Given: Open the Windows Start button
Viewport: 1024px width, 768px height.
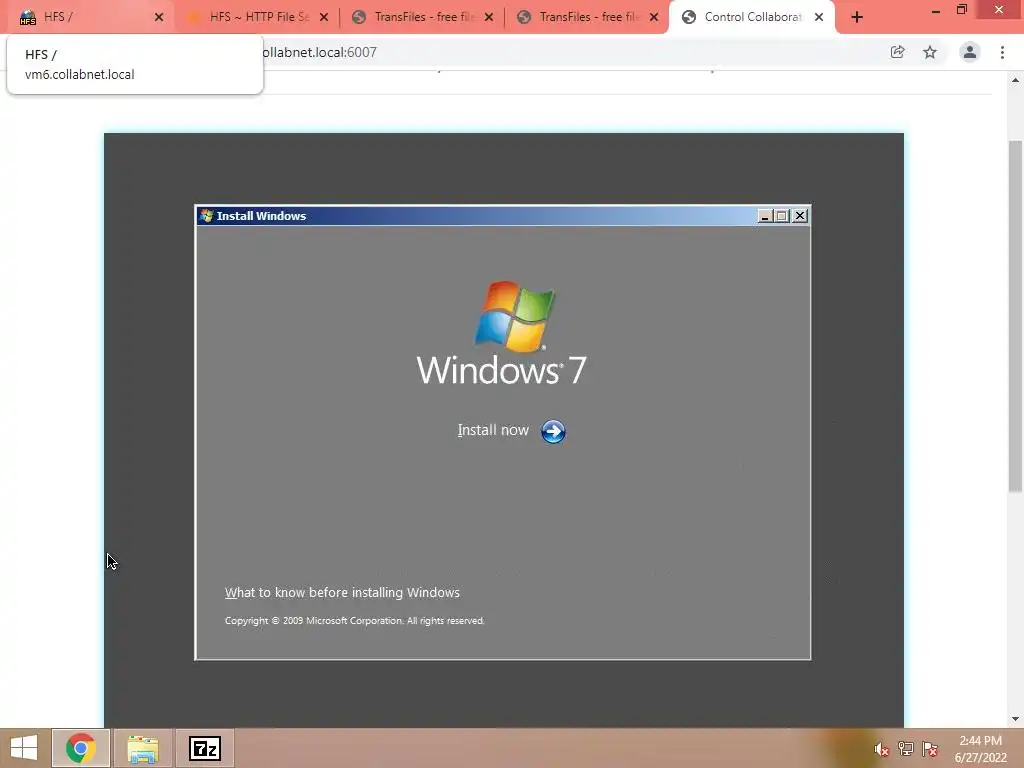Looking at the screenshot, I should (24, 748).
